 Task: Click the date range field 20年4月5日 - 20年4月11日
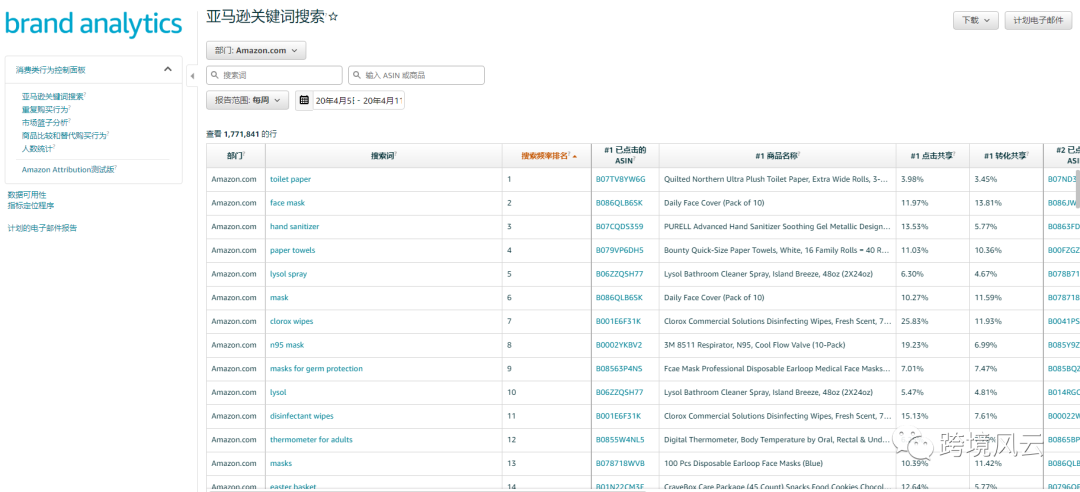(x=358, y=100)
